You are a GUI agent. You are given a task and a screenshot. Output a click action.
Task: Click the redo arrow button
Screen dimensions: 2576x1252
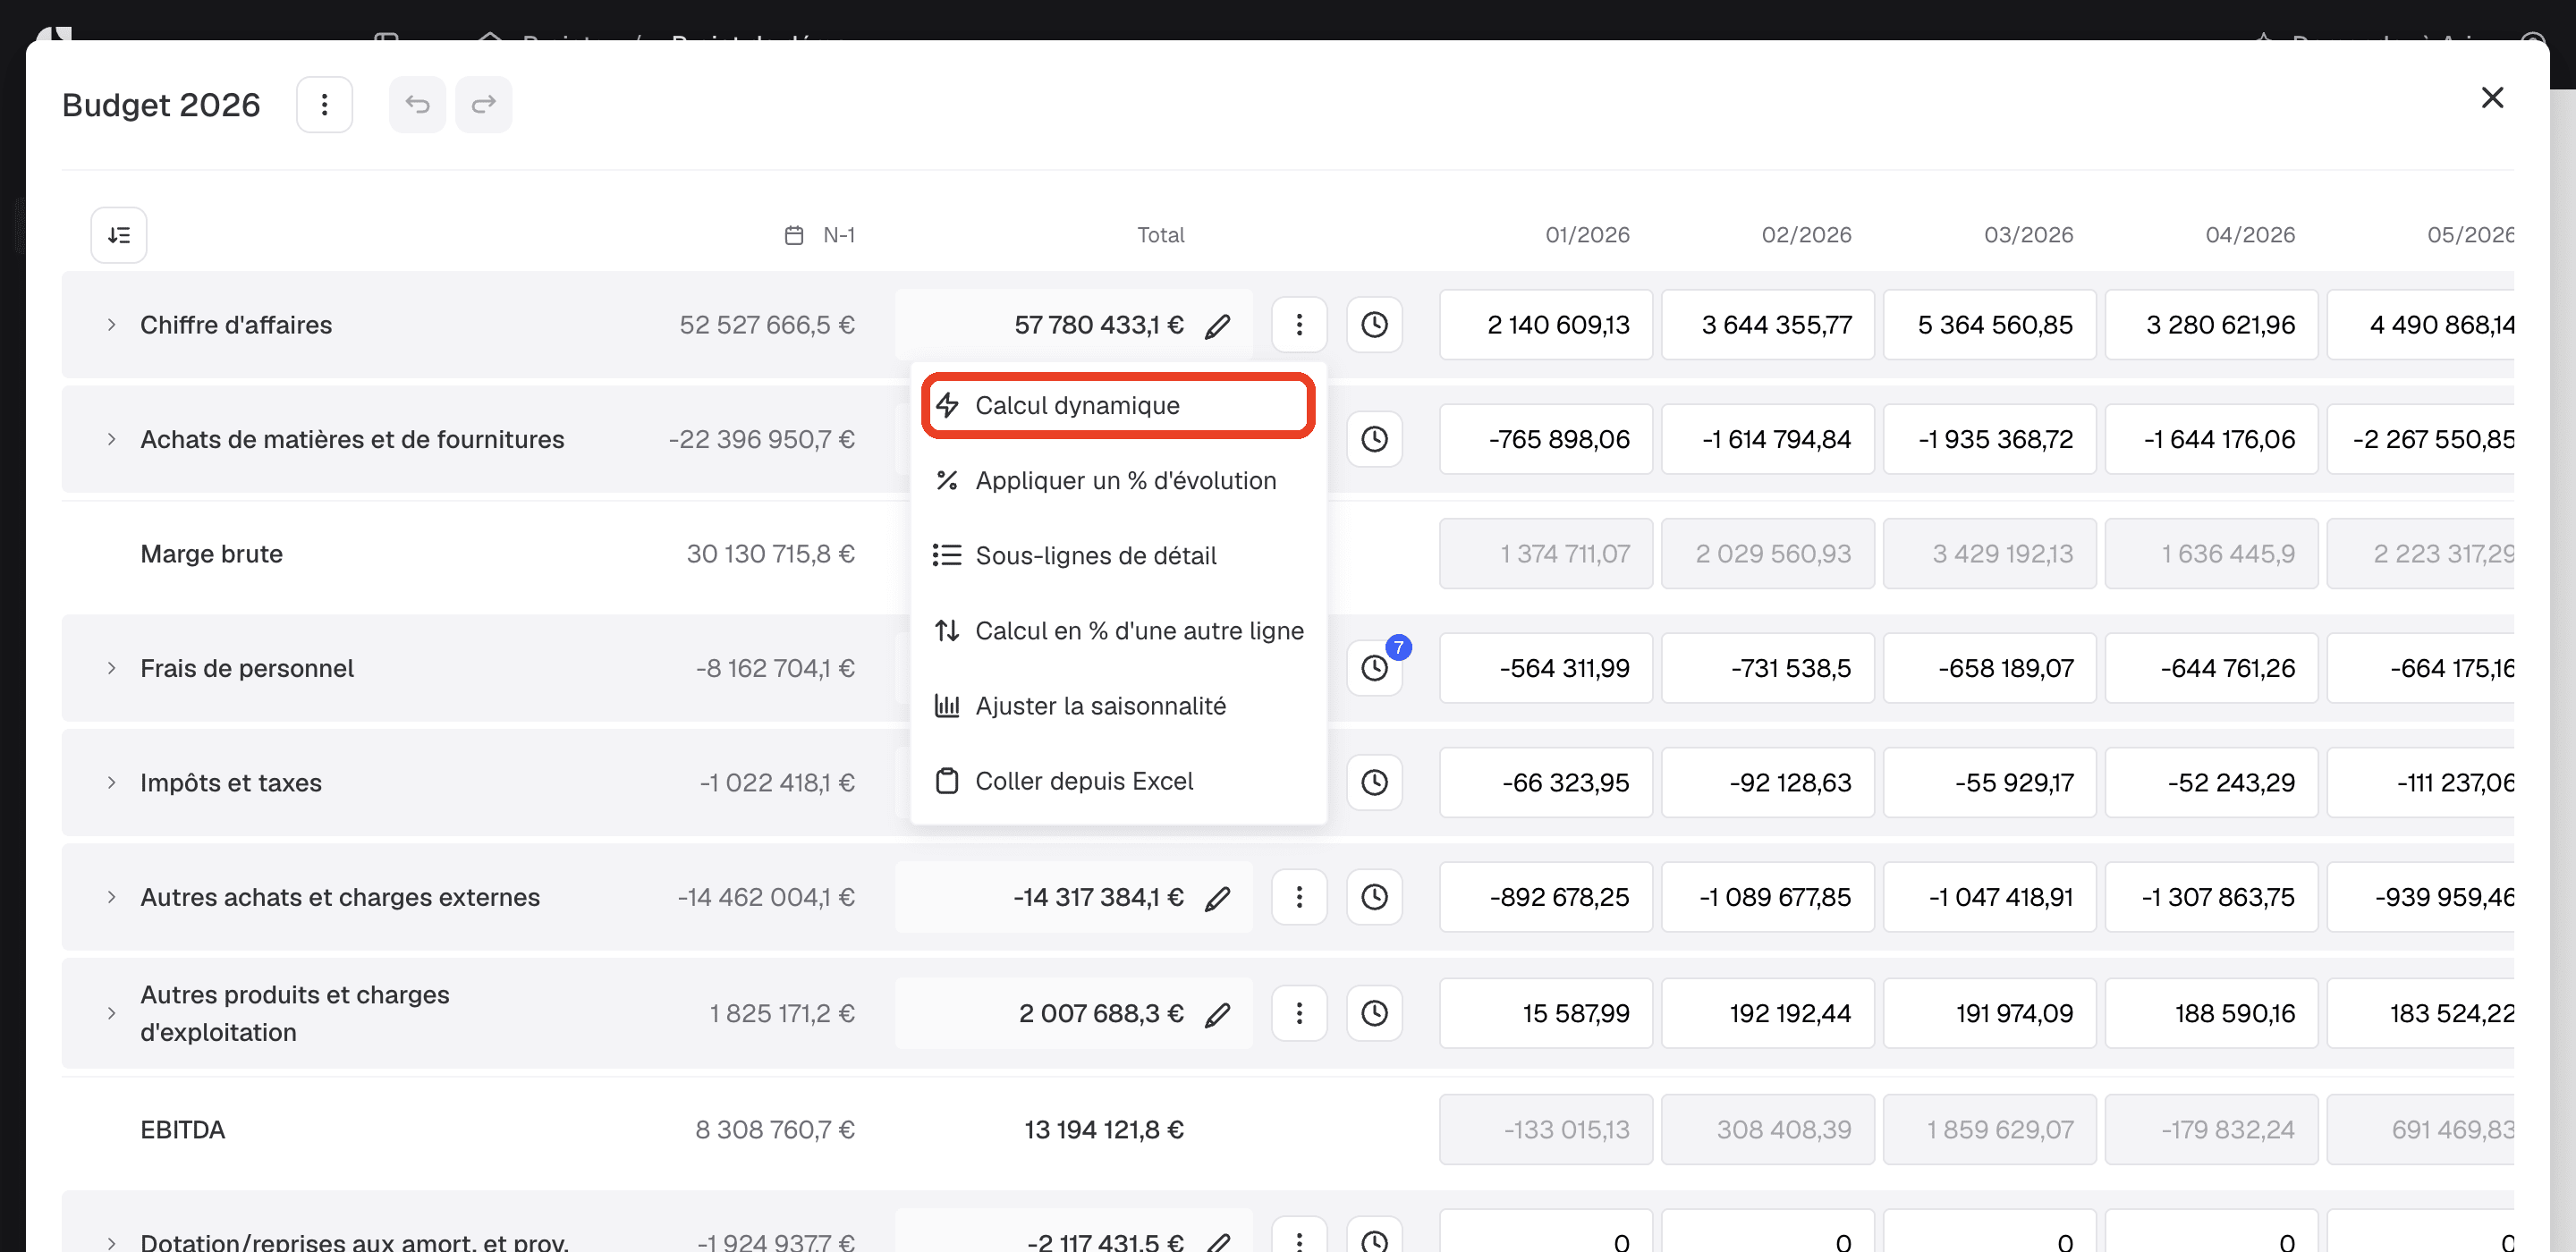tap(484, 104)
